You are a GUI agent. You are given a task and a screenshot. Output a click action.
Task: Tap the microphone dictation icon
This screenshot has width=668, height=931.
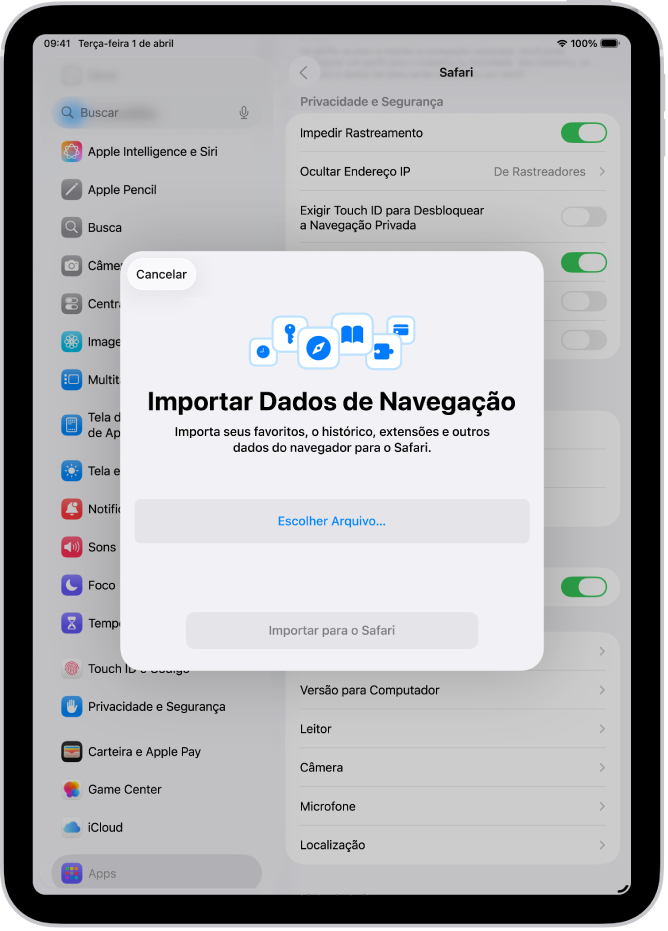click(x=243, y=113)
